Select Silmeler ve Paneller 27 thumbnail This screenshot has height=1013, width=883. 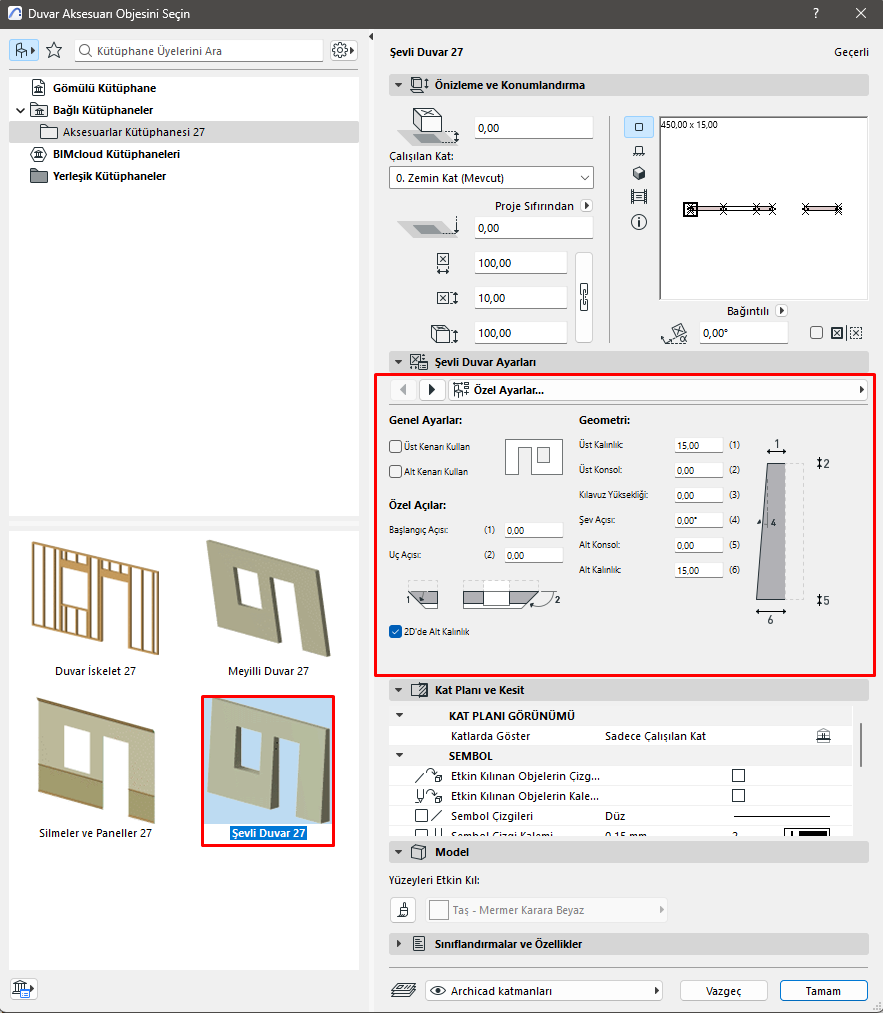96,770
